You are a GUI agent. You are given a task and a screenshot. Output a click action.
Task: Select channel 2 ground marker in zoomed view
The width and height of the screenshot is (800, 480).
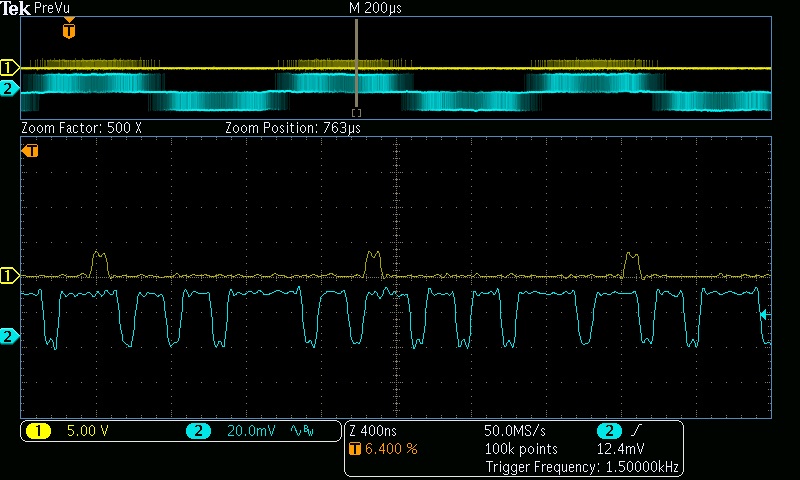click(9, 337)
